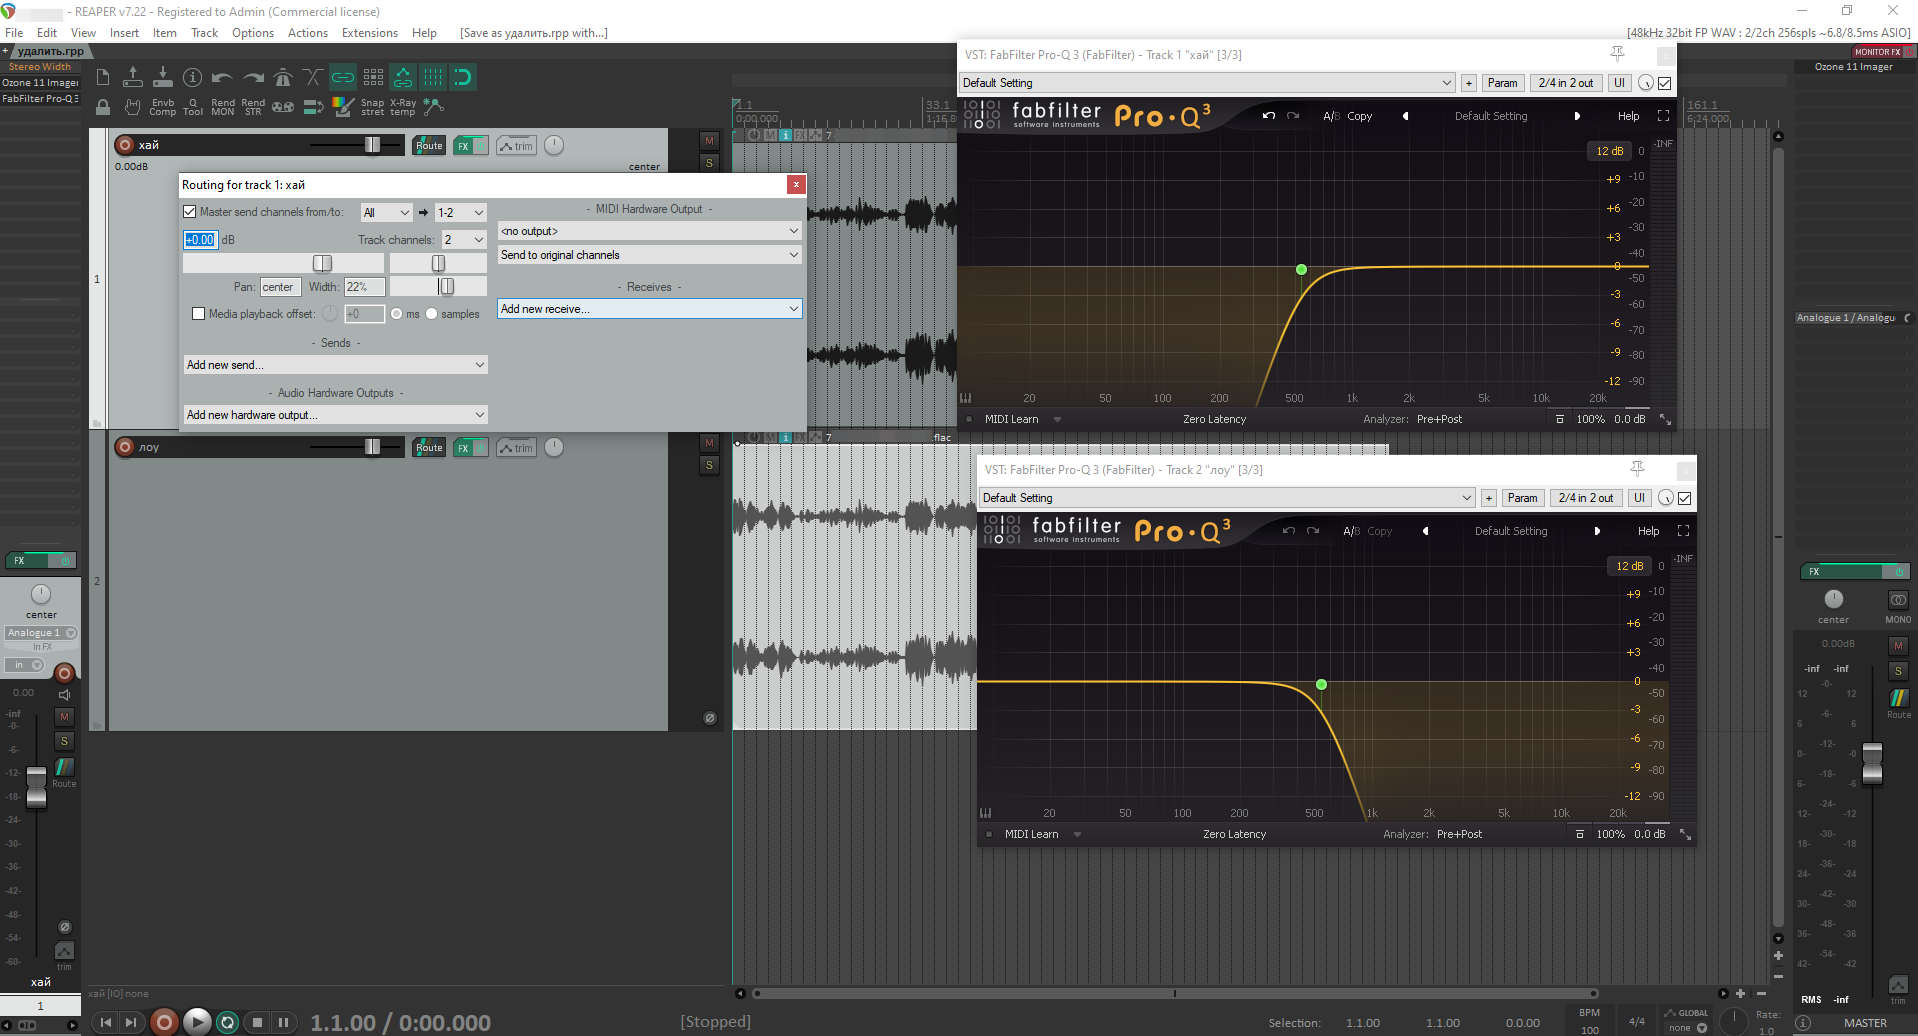Toggle record arm on хай track
The width and height of the screenshot is (1918, 1036).
click(x=125, y=145)
